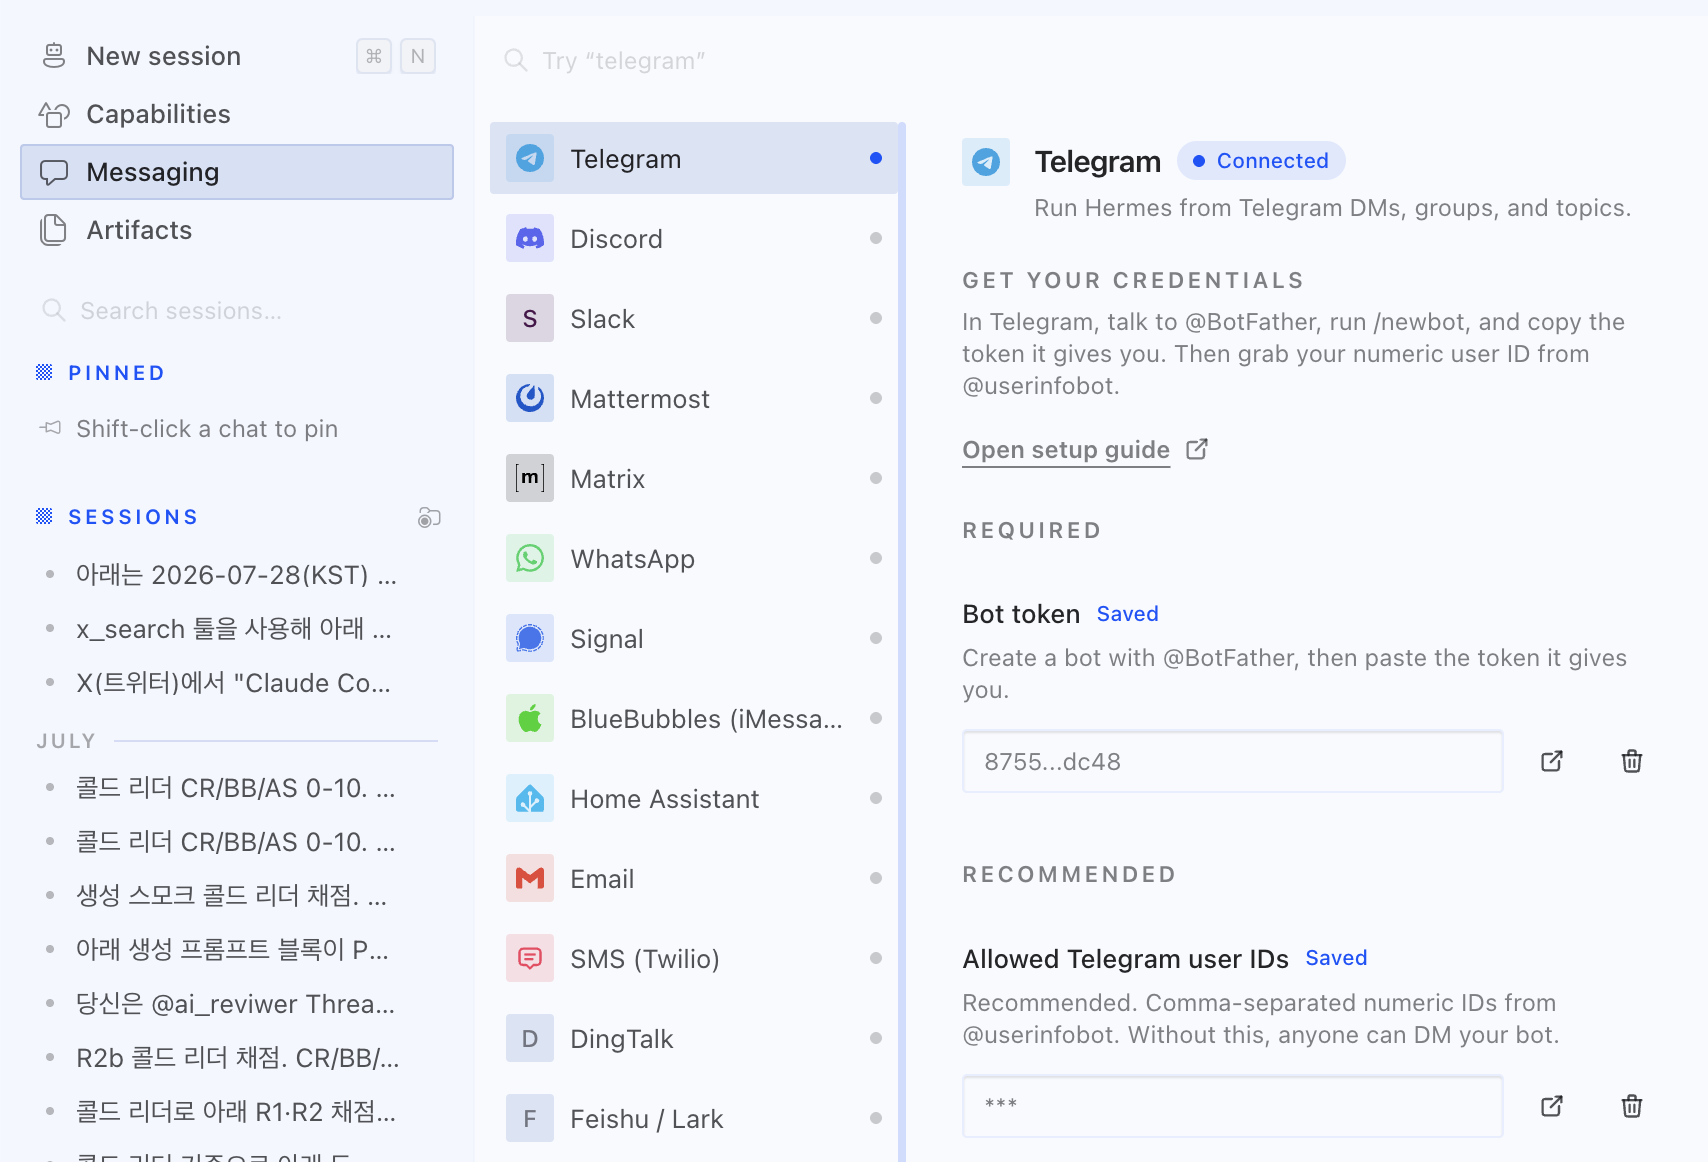Click the SMS Twilio icon

pos(530,958)
